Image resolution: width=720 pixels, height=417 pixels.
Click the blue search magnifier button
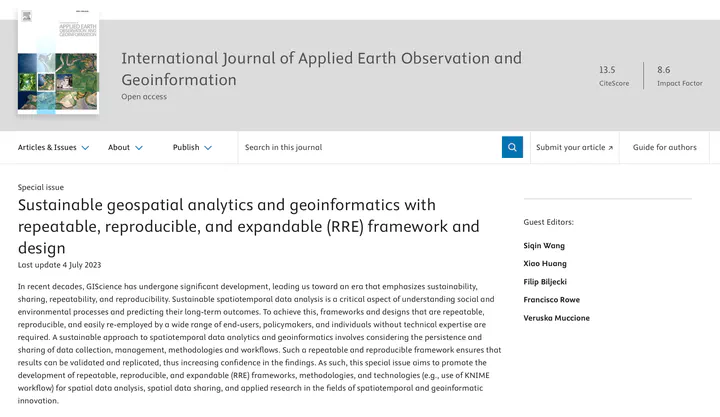coord(512,147)
